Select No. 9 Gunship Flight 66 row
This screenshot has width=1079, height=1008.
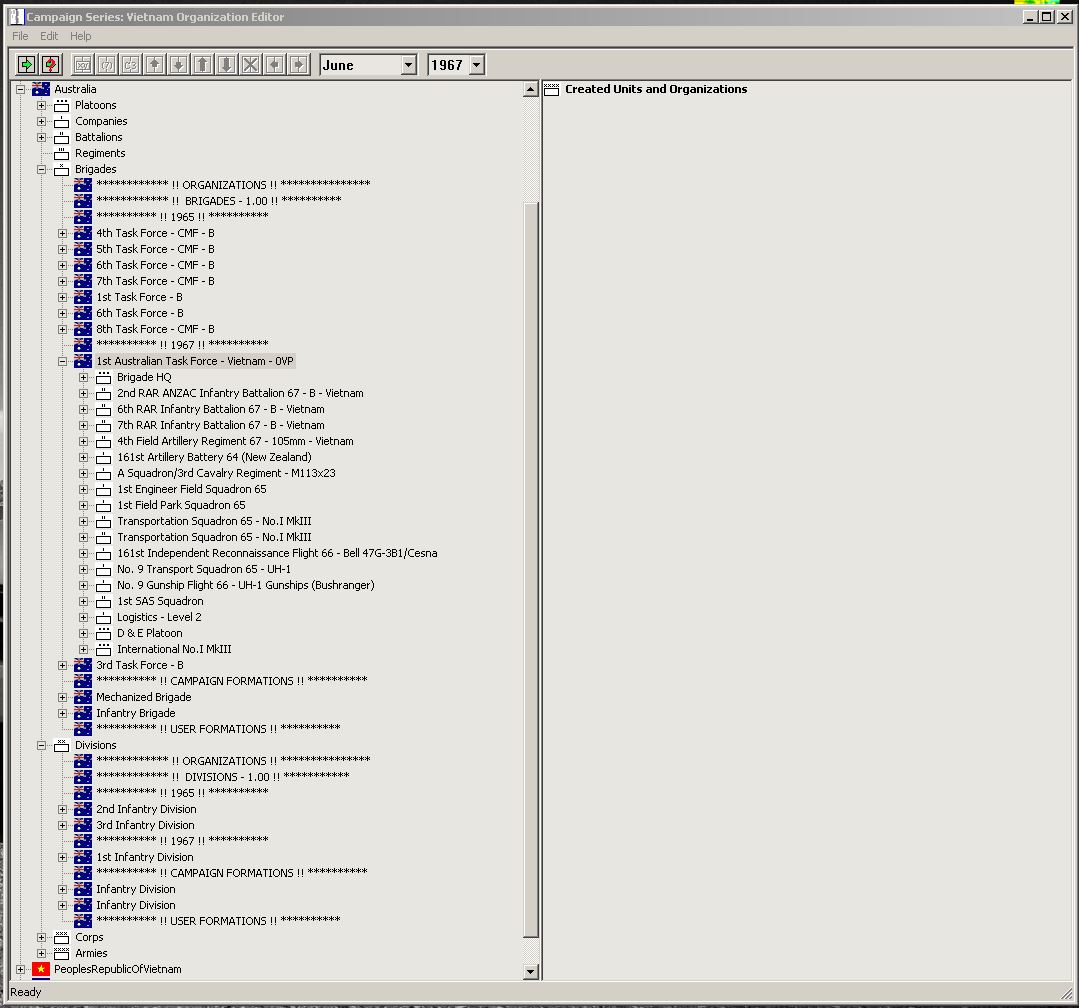[246, 585]
